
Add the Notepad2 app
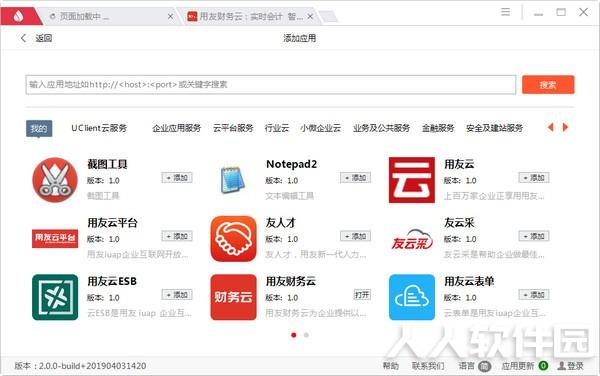(355, 177)
